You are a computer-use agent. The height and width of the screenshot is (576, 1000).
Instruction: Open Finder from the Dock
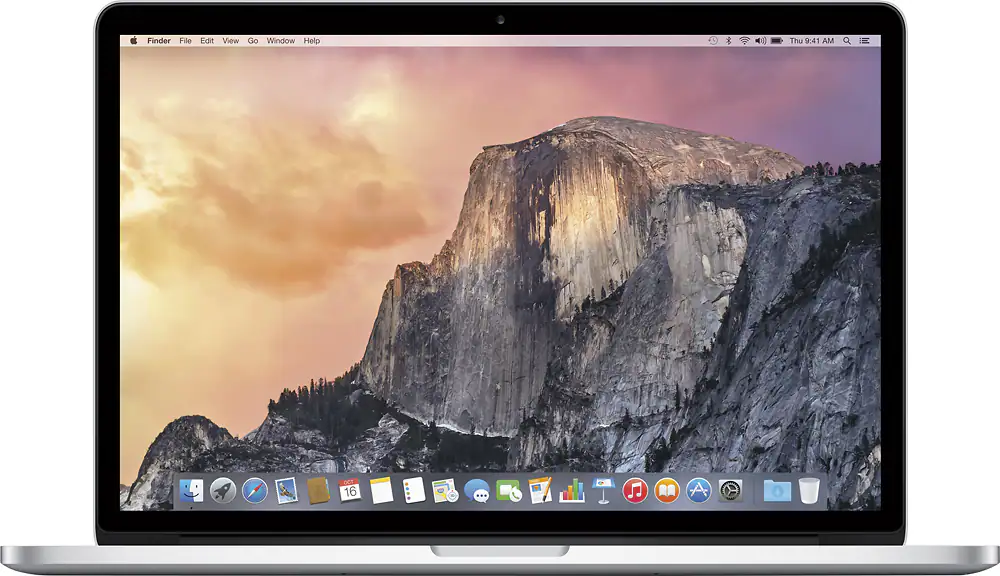point(192,490)
